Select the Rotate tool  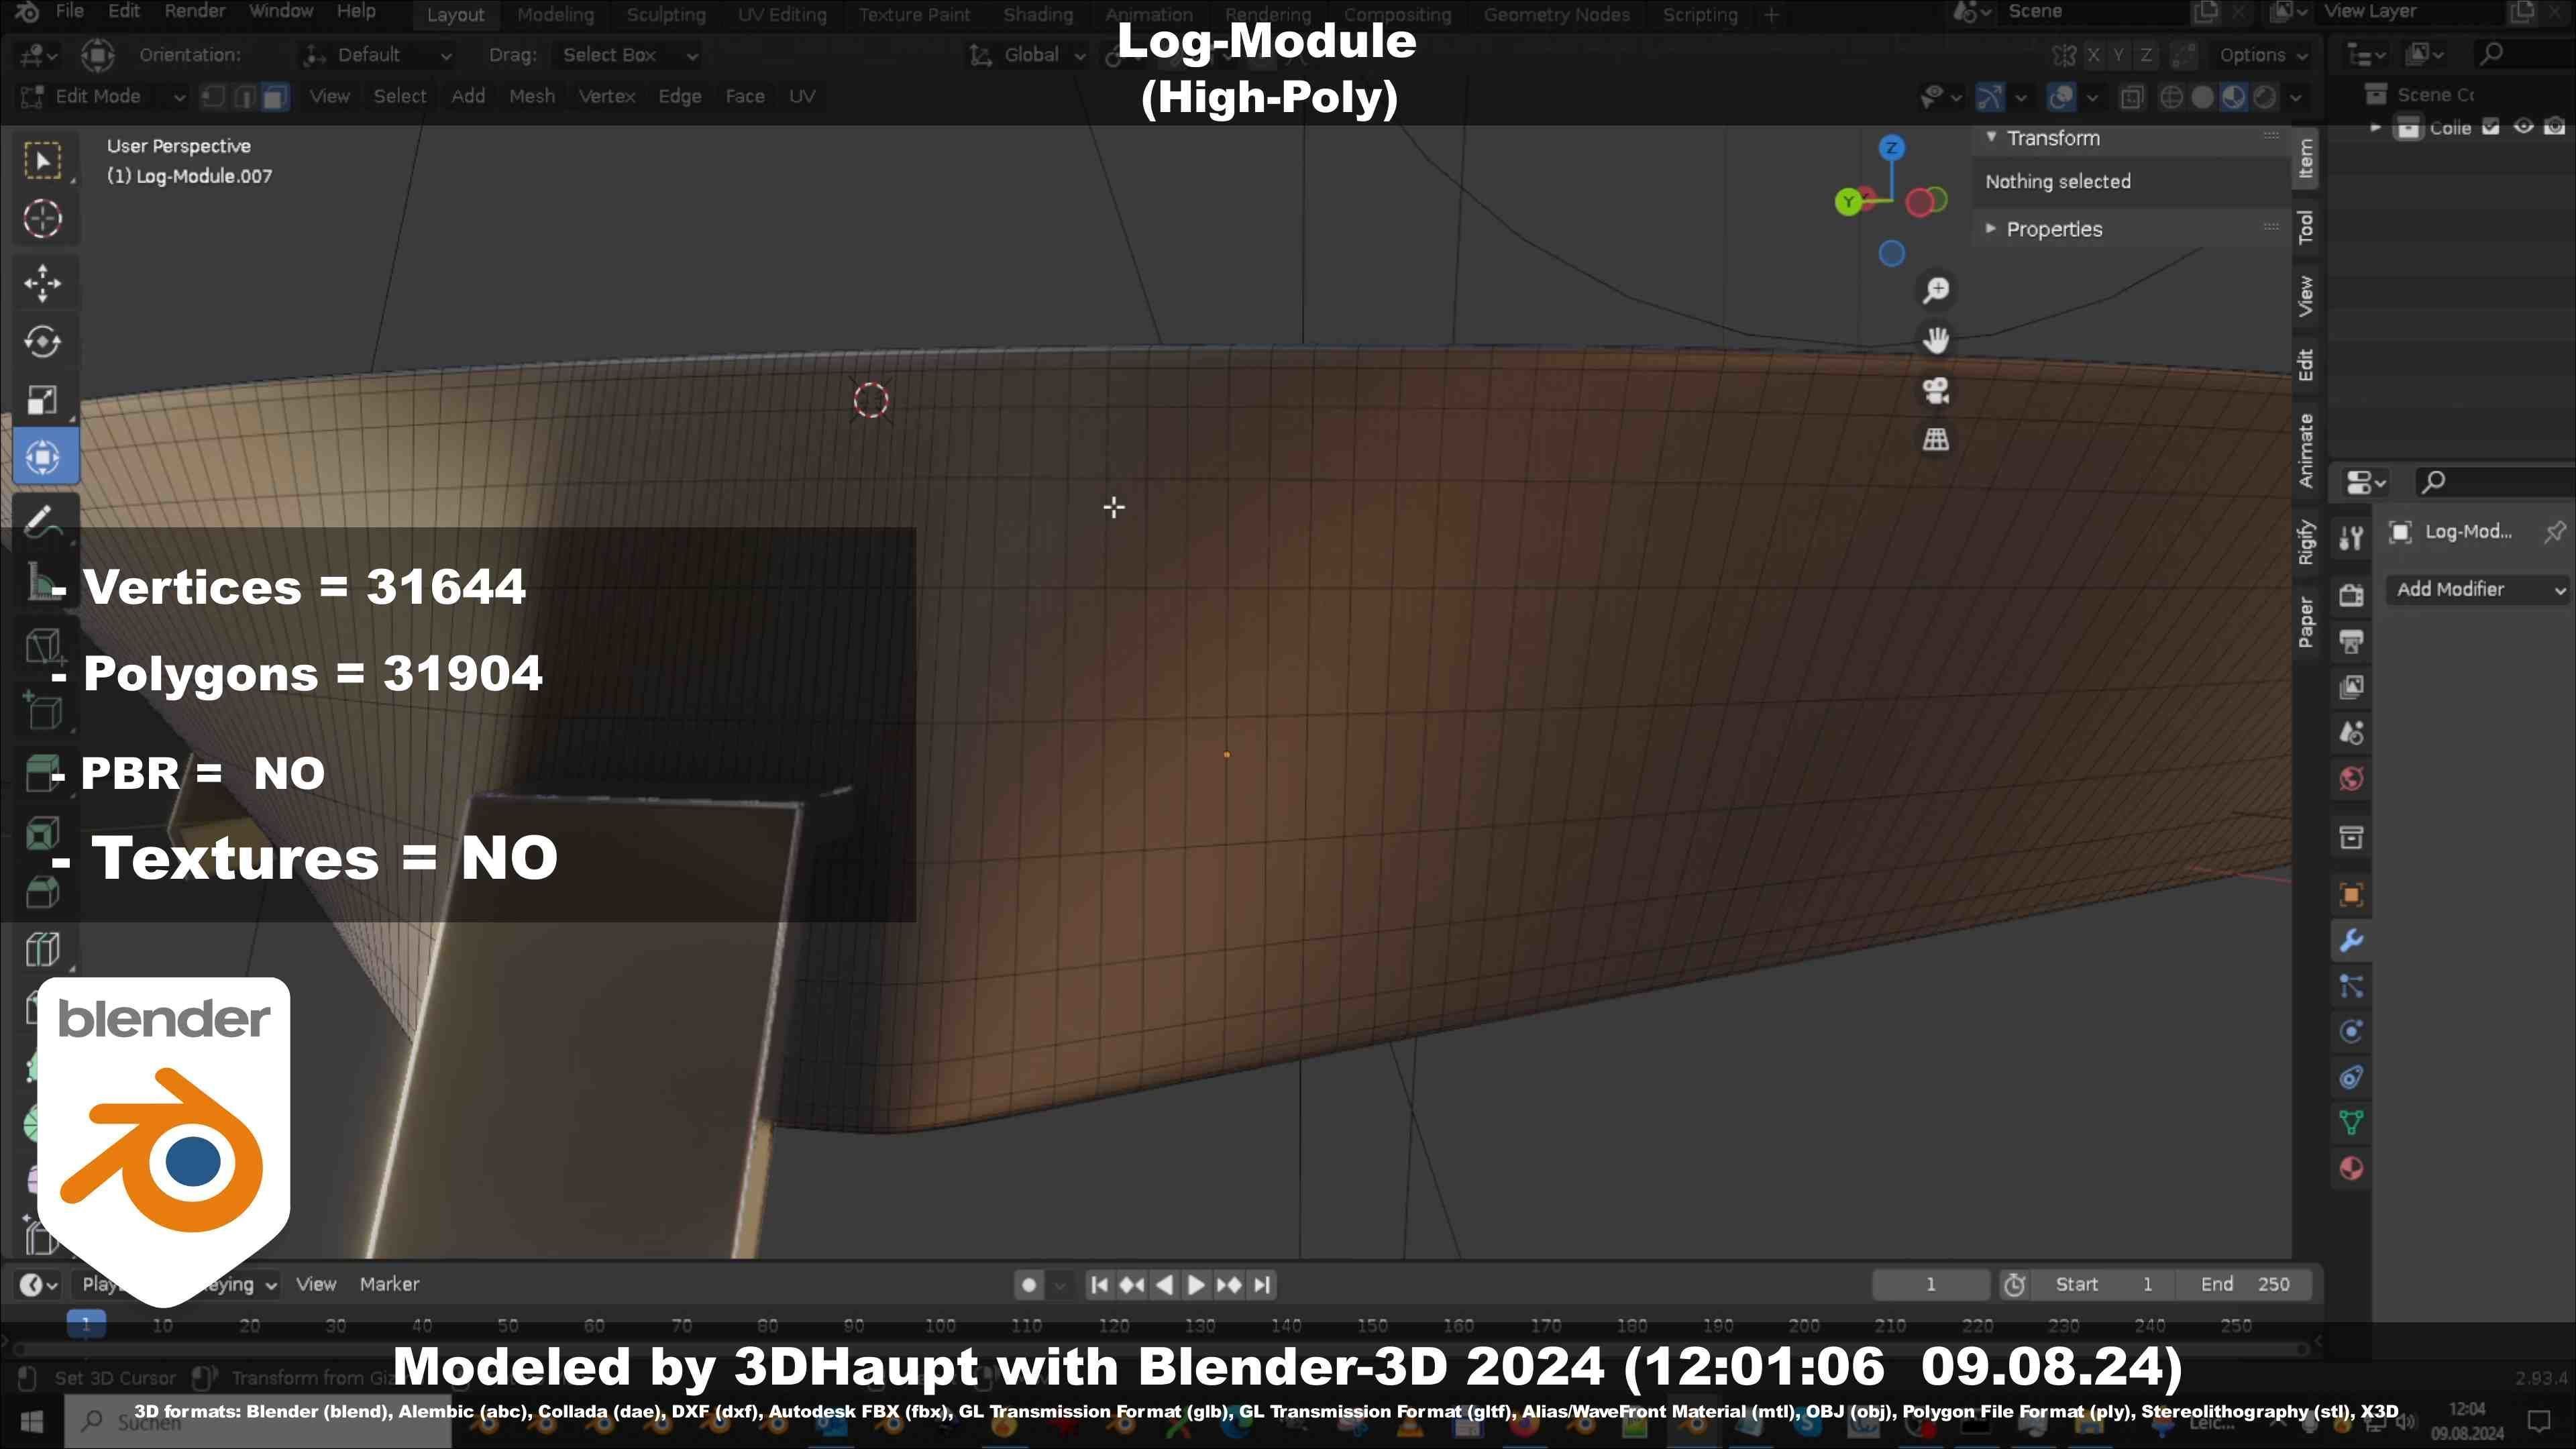click(x=43, y=341)
